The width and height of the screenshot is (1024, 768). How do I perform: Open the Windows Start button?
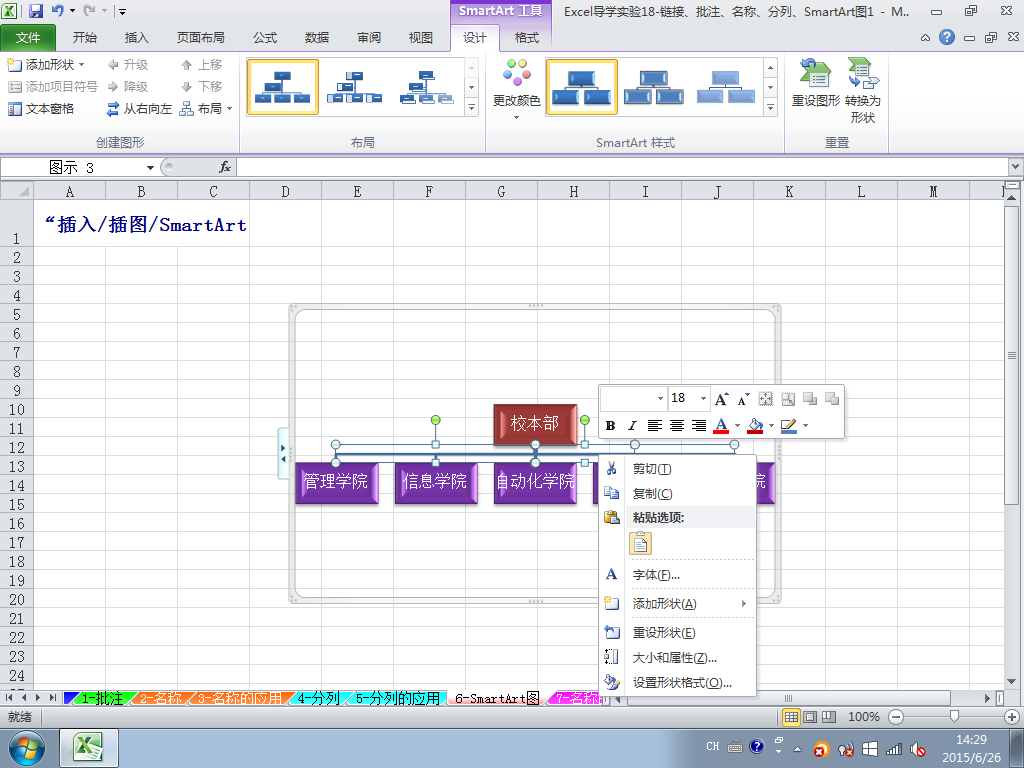coord(27,748)
